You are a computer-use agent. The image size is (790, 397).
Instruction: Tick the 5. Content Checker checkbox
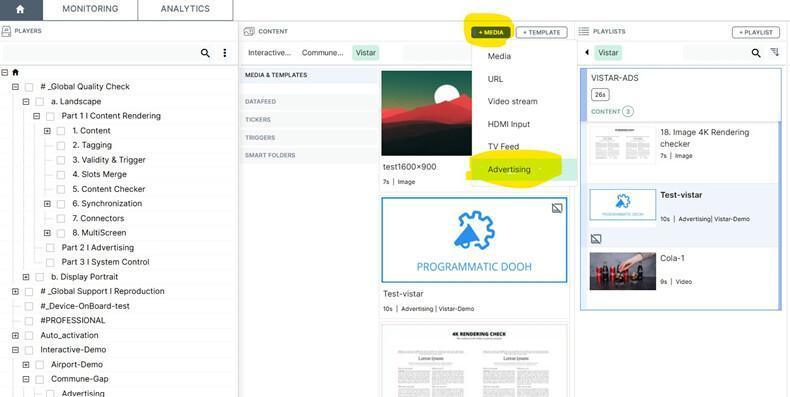(x=61, y=189)
